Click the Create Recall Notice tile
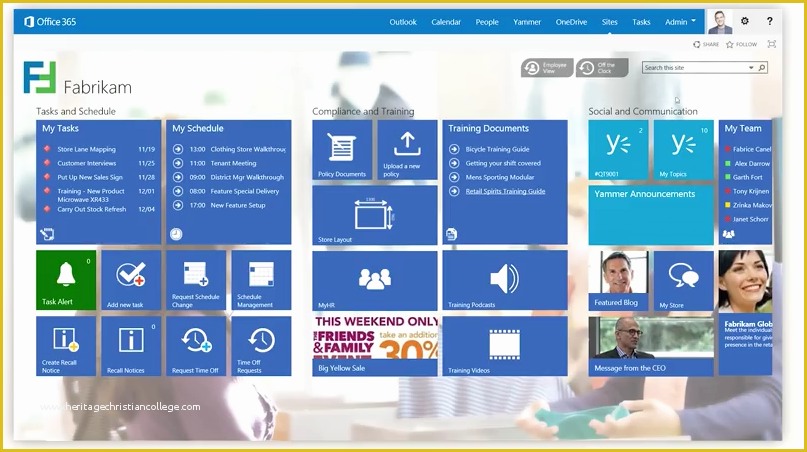The image size is (807, 452). pyautogui.click(x=66, y=346)
